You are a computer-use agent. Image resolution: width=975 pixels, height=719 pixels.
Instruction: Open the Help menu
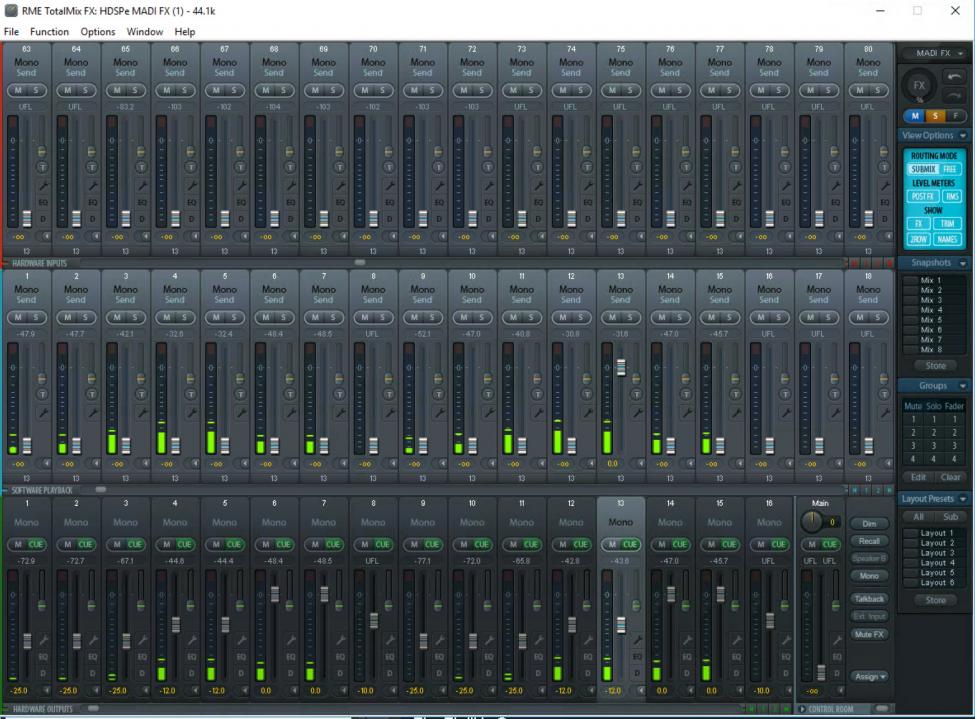[x=185, y=32]
